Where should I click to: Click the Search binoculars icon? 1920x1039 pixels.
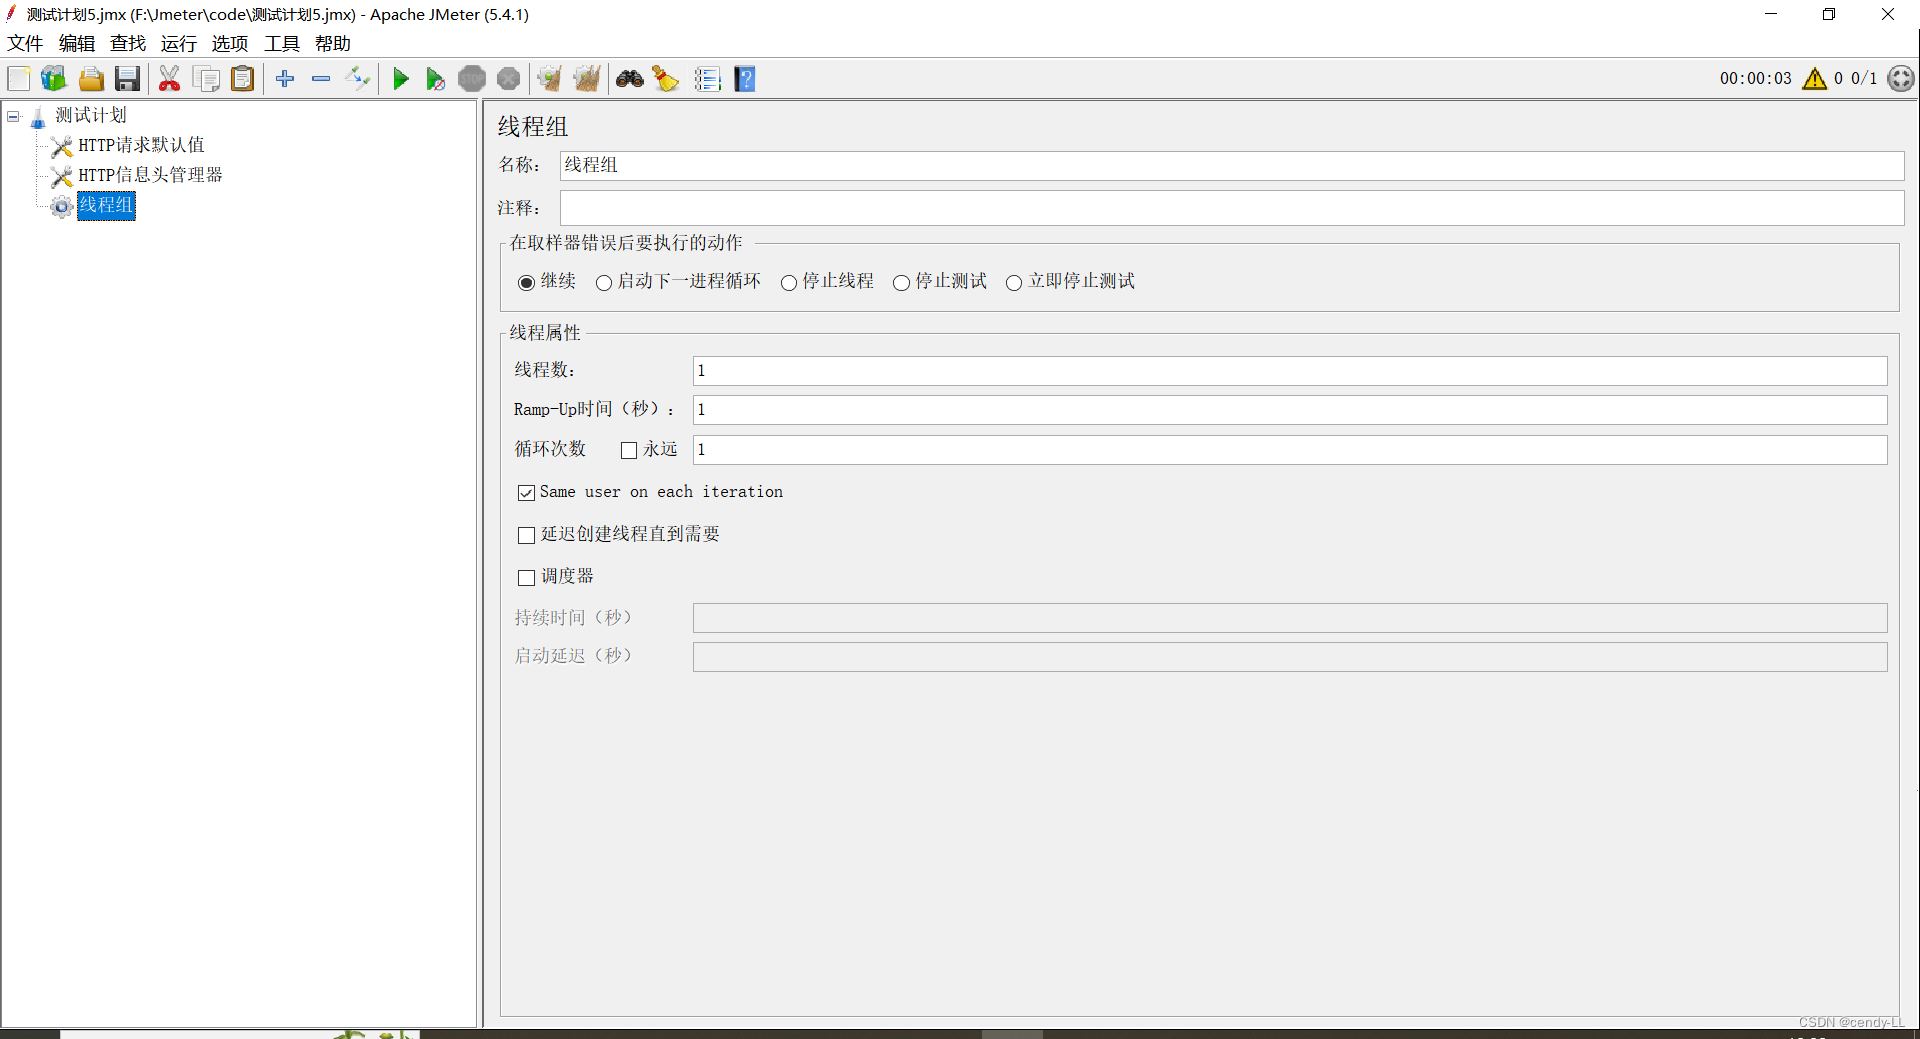click(x=630, y=78)
